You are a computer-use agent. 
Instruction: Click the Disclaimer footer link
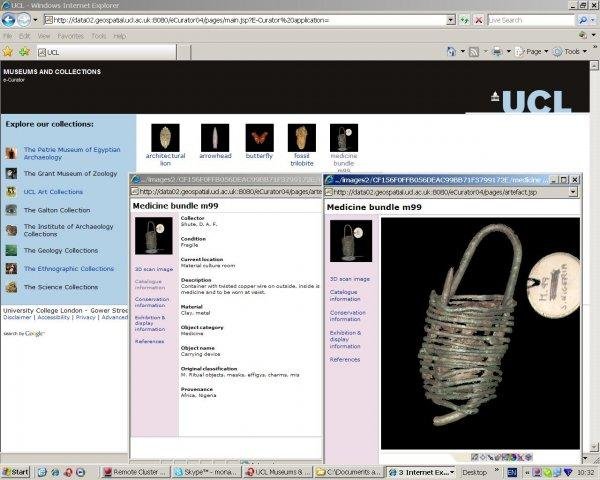coord(17,317)
